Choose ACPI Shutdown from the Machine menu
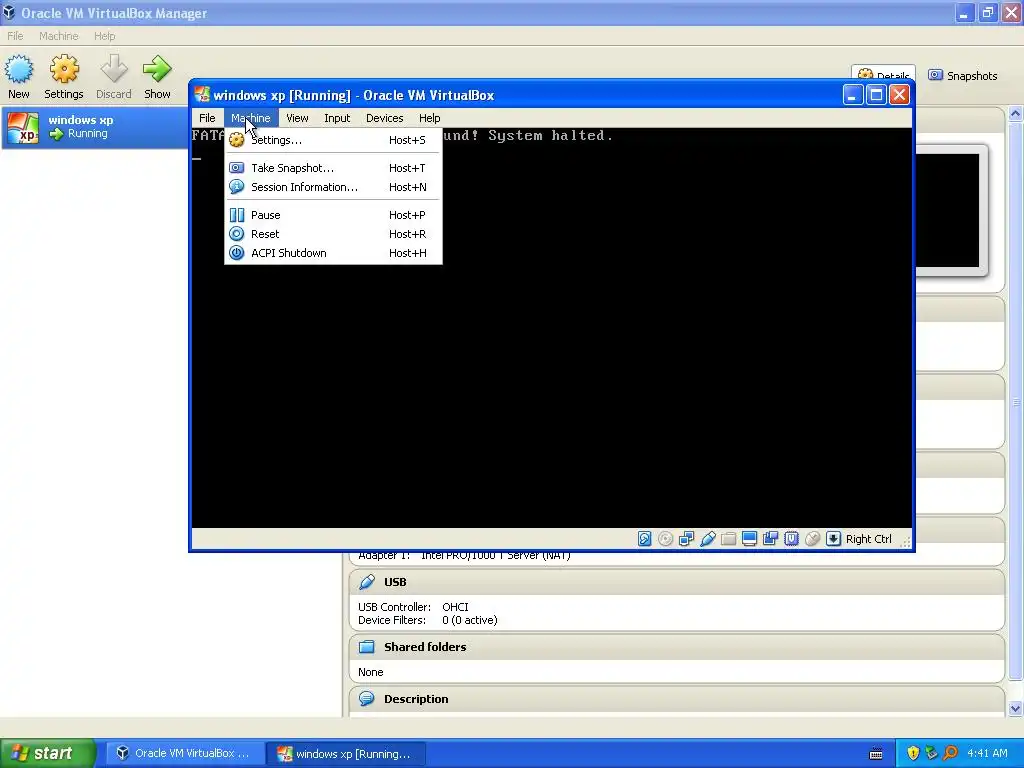This screenshot has height=768, width=1024. (333, 253)
